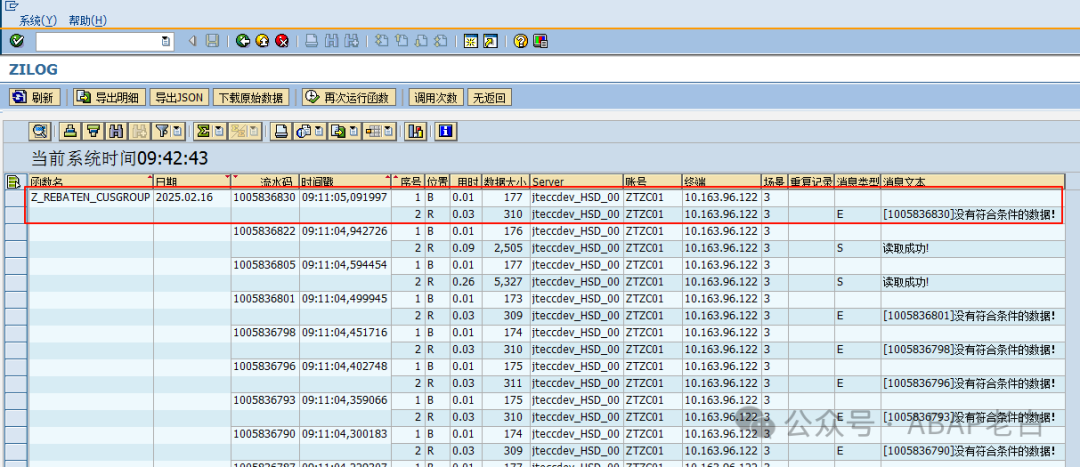This screenshot has height=467, width=1080.
Task: Go to previous page icon
Action: [x=402, y=41]
